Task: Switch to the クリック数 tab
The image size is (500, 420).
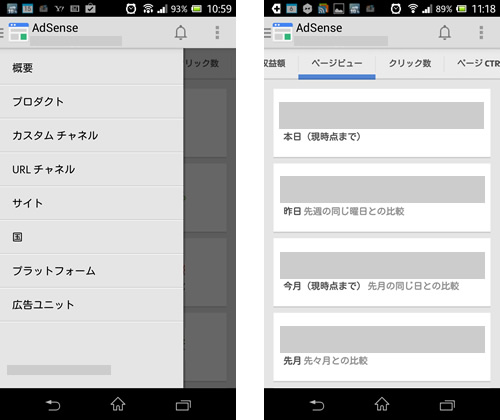Action: click(x=410, y=63)
